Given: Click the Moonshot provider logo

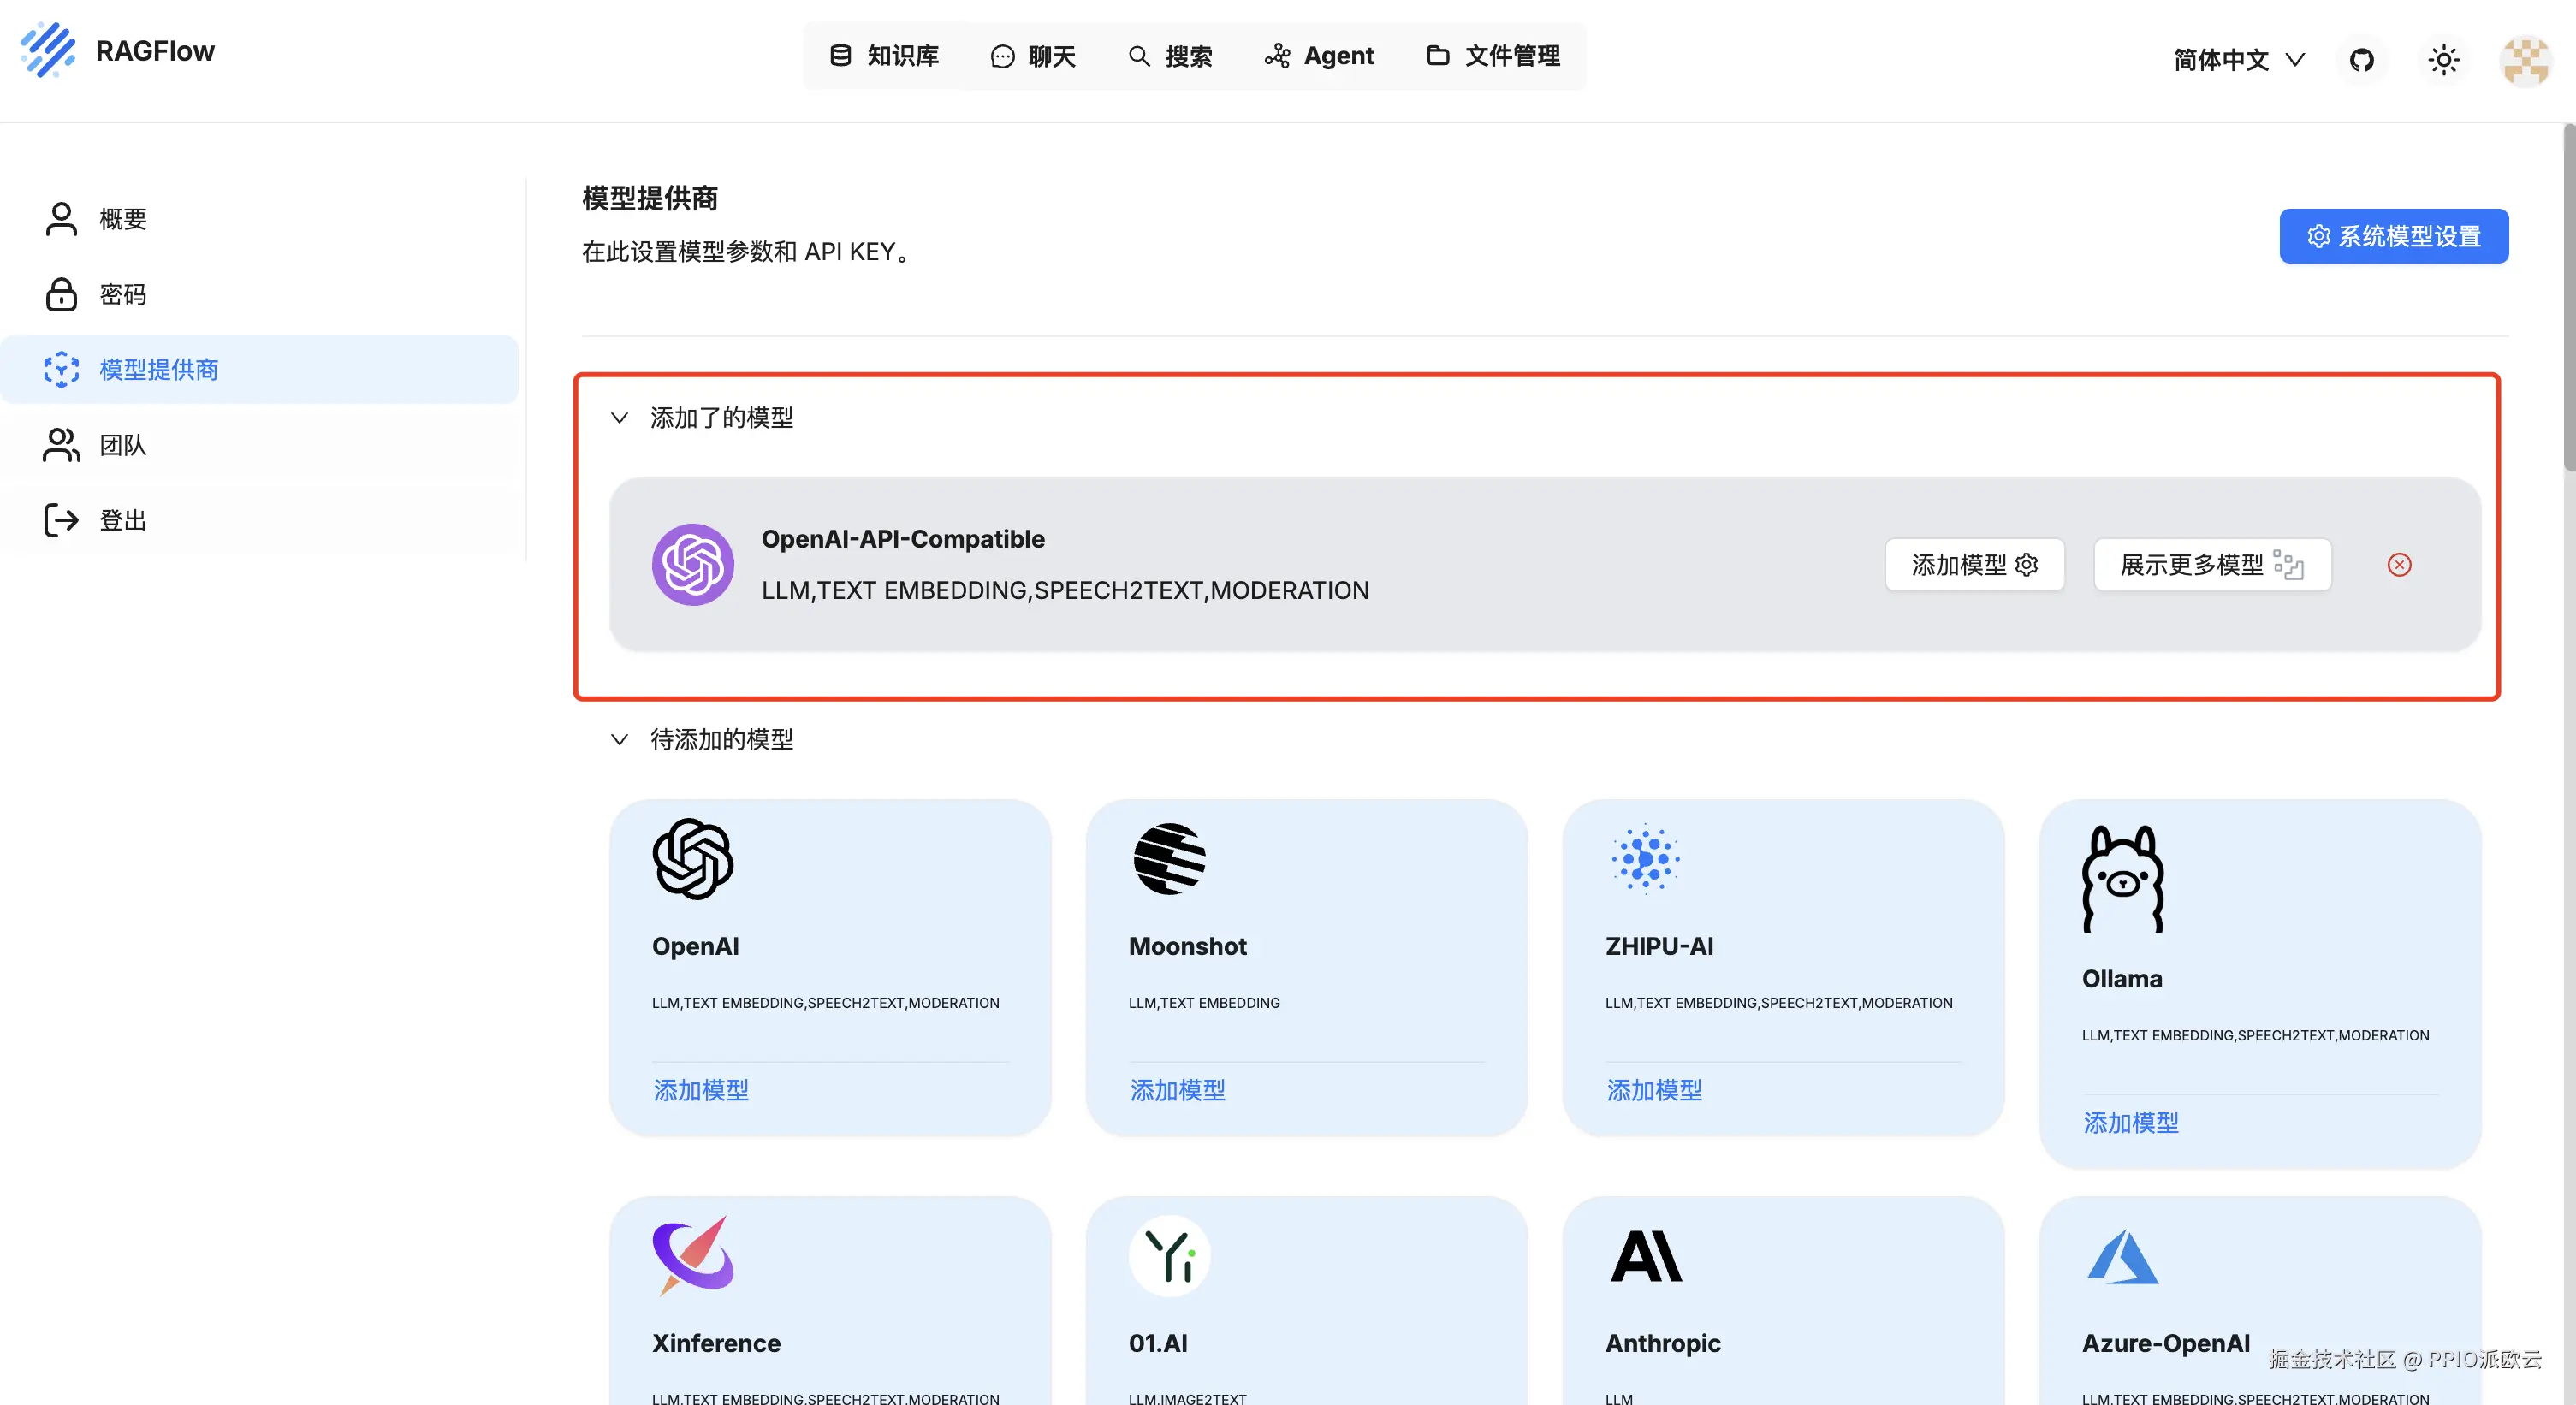Looking at the screenshot, I should coord(1169,859).
